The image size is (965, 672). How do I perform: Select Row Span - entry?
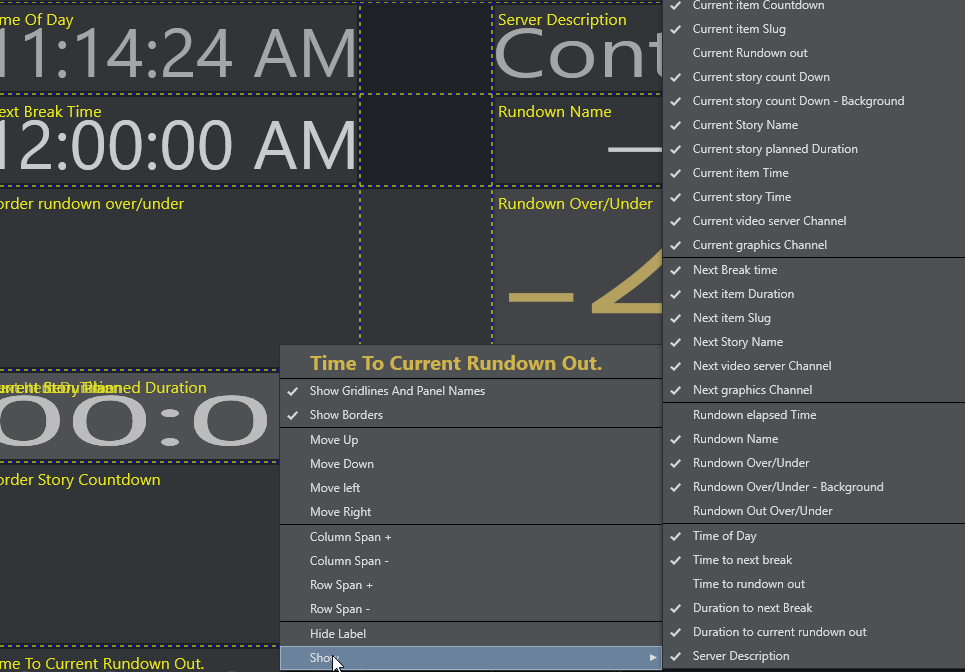click(x=340, y=609)
